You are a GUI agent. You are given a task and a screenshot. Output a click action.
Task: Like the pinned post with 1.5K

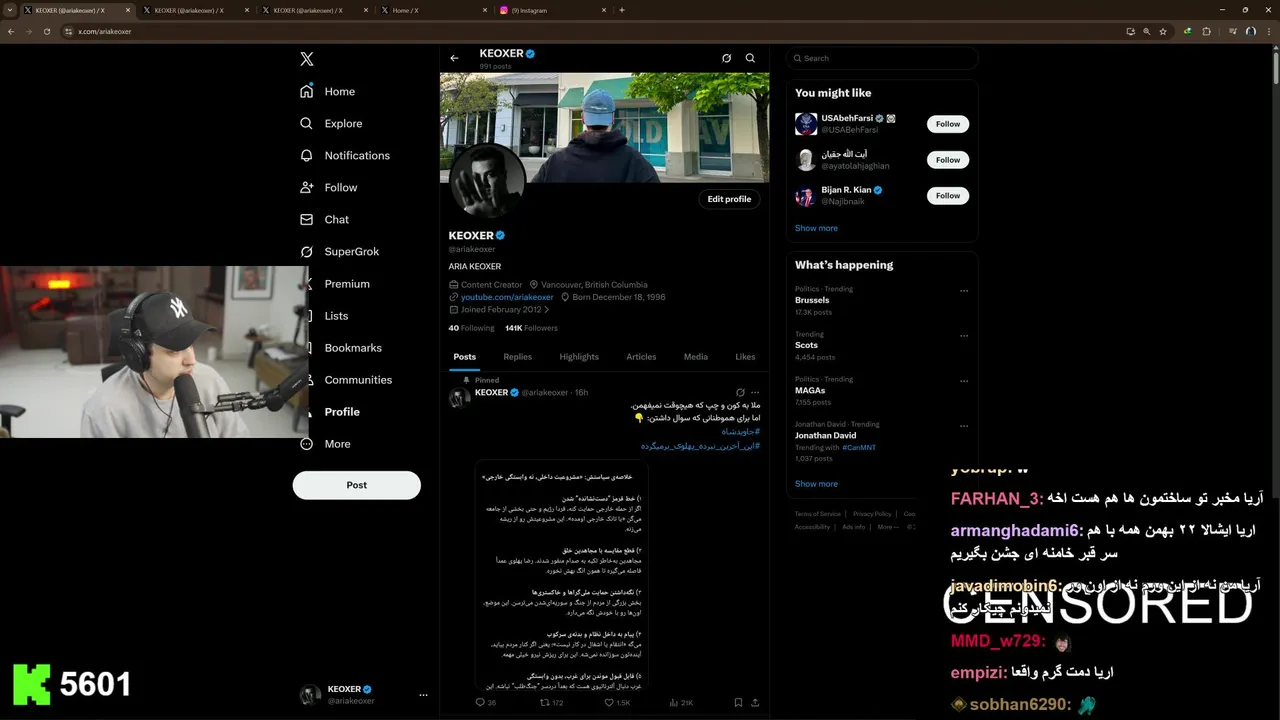pyautogui.click(x=617, y=703)
